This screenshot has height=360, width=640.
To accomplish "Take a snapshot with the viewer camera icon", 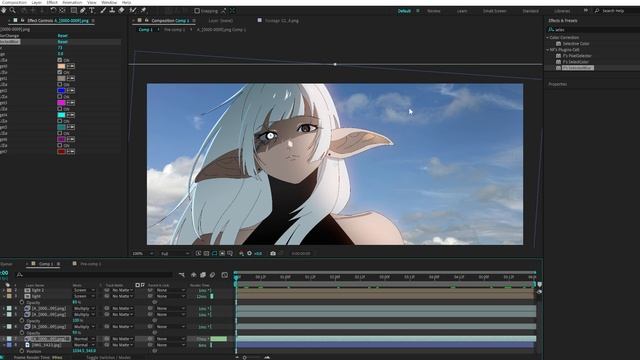I will click(273, 253).
